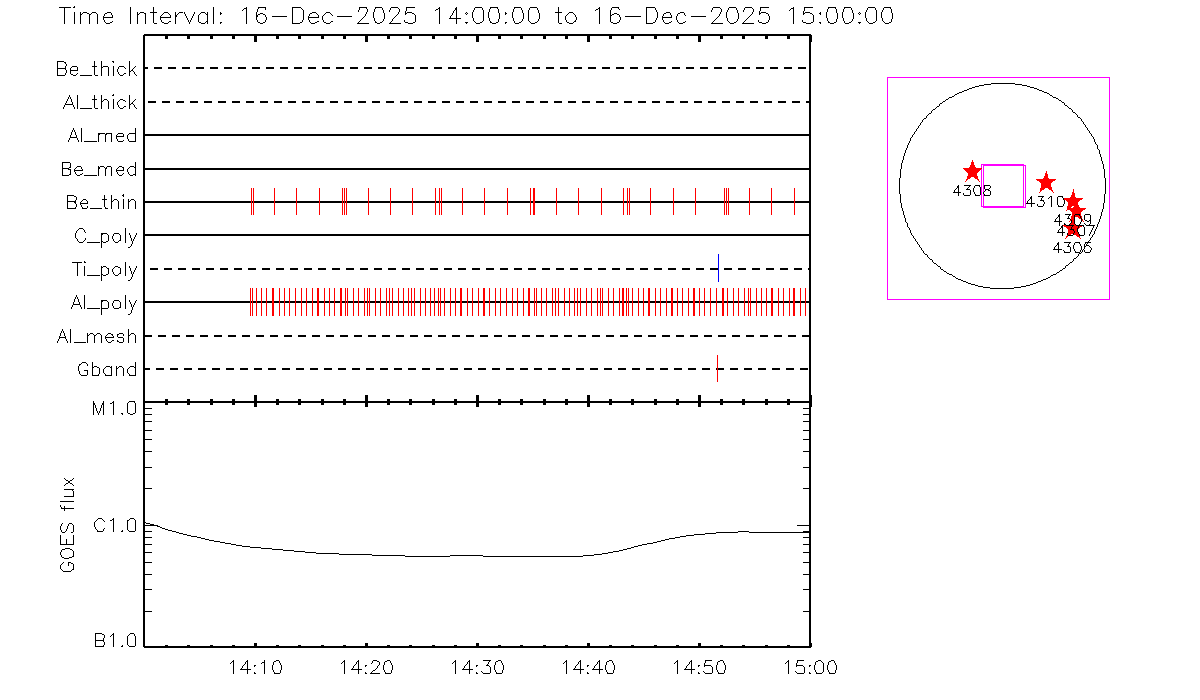Click the 4305 active region label
The image size is (1200, 700).
pyautogui.click(x=1073, y=248)
